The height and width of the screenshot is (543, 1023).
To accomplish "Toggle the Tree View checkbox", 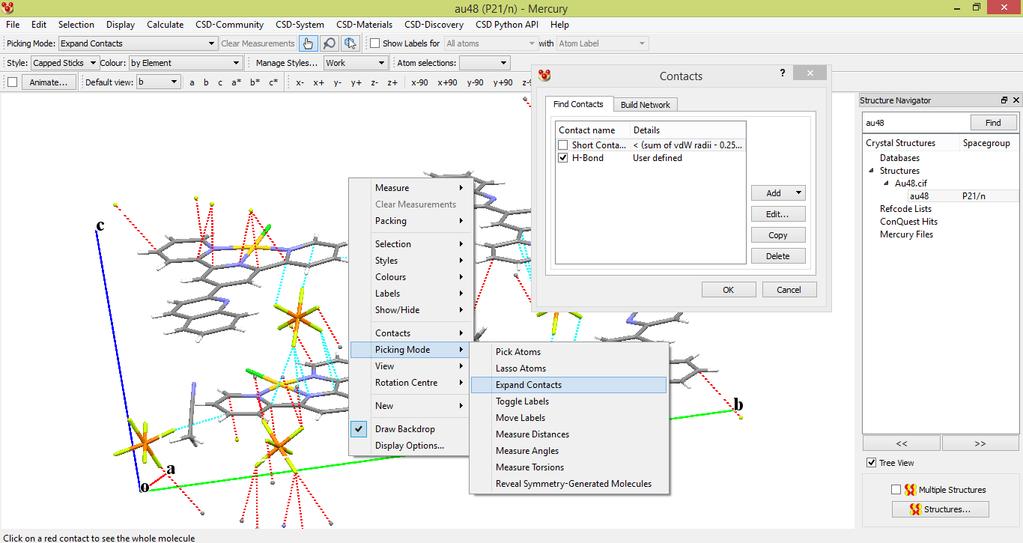I will coord(871,463).
